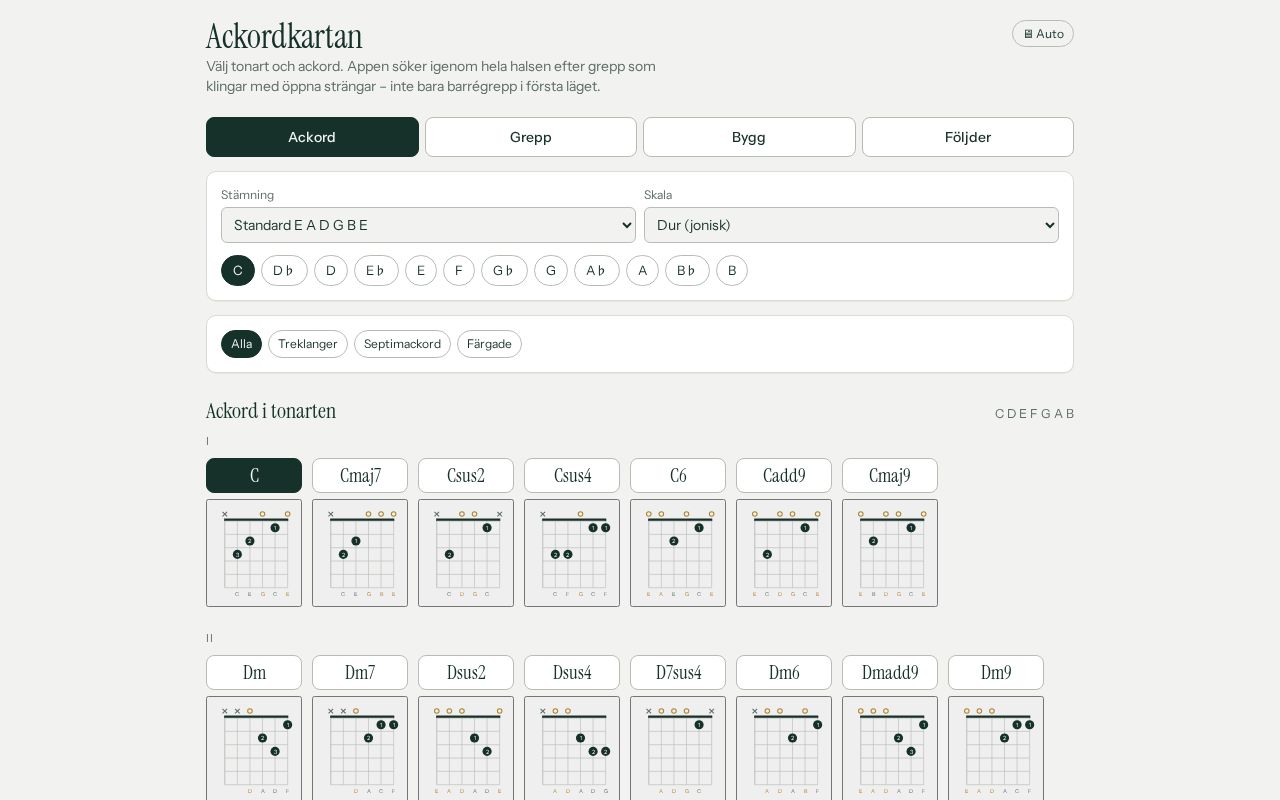
Task: Choose key G♭
Action: click(504, 271)
